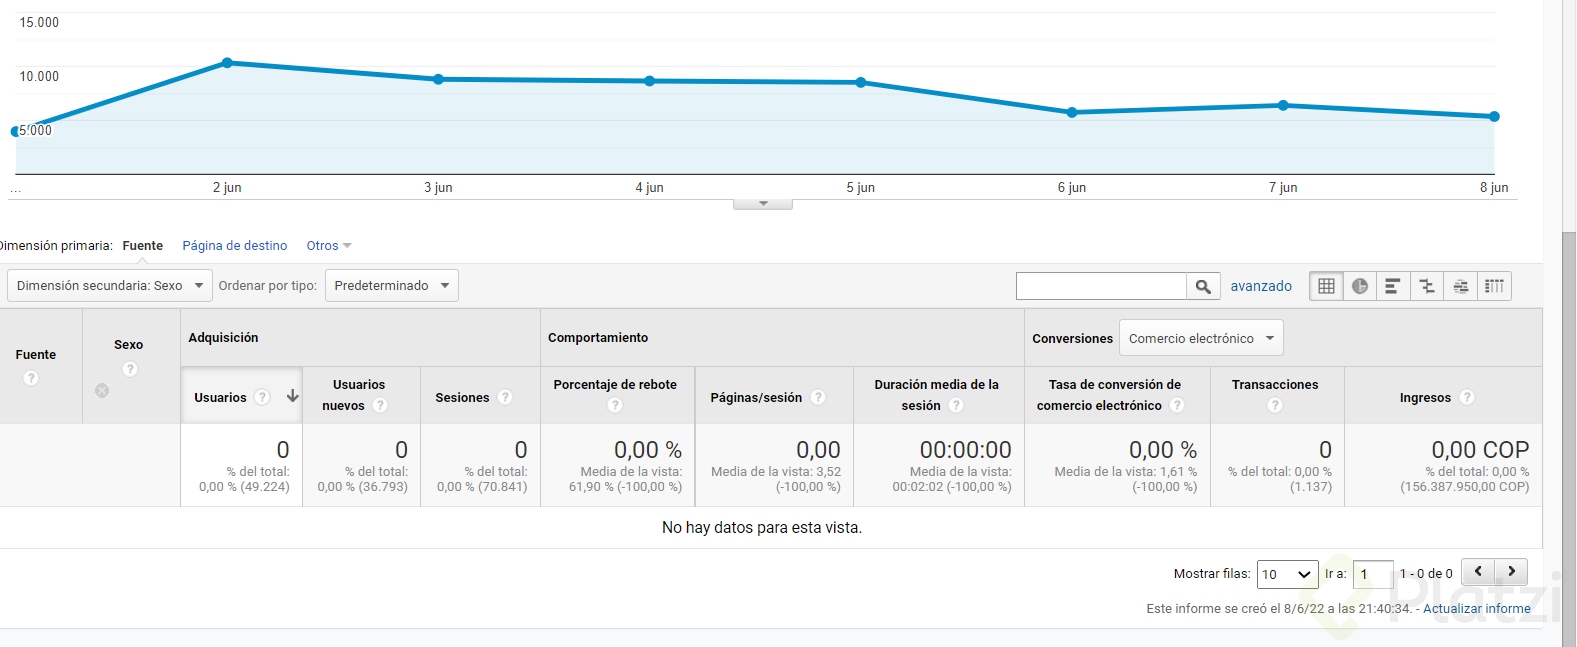This screenshot has width=1577, height=647.
Task: Select Página de destino dimension
Action: (234, 246)
